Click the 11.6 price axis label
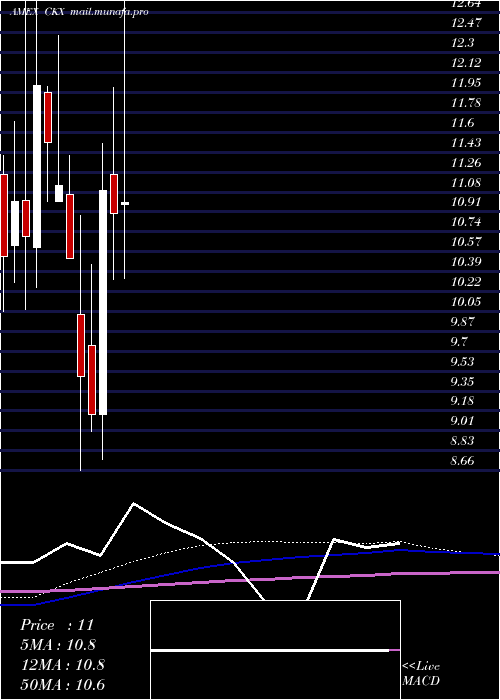Image resolution: width=500 pixels, height=700 pixels. tap(462, 123)
